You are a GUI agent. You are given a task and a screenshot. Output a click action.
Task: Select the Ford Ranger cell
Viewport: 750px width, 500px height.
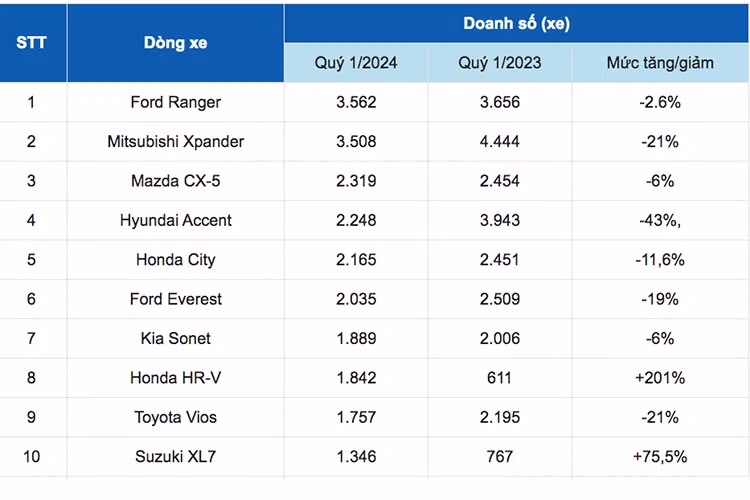click(176, 102)
